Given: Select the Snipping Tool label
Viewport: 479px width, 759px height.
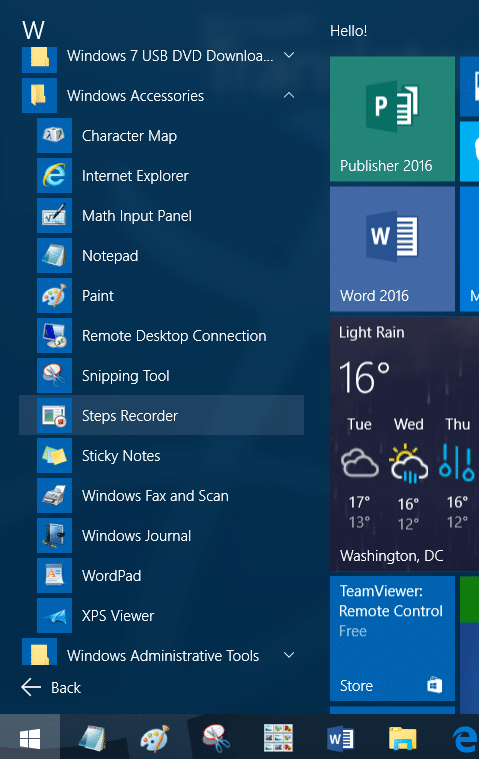Looking at the screenshot, I should coord(125,376).
